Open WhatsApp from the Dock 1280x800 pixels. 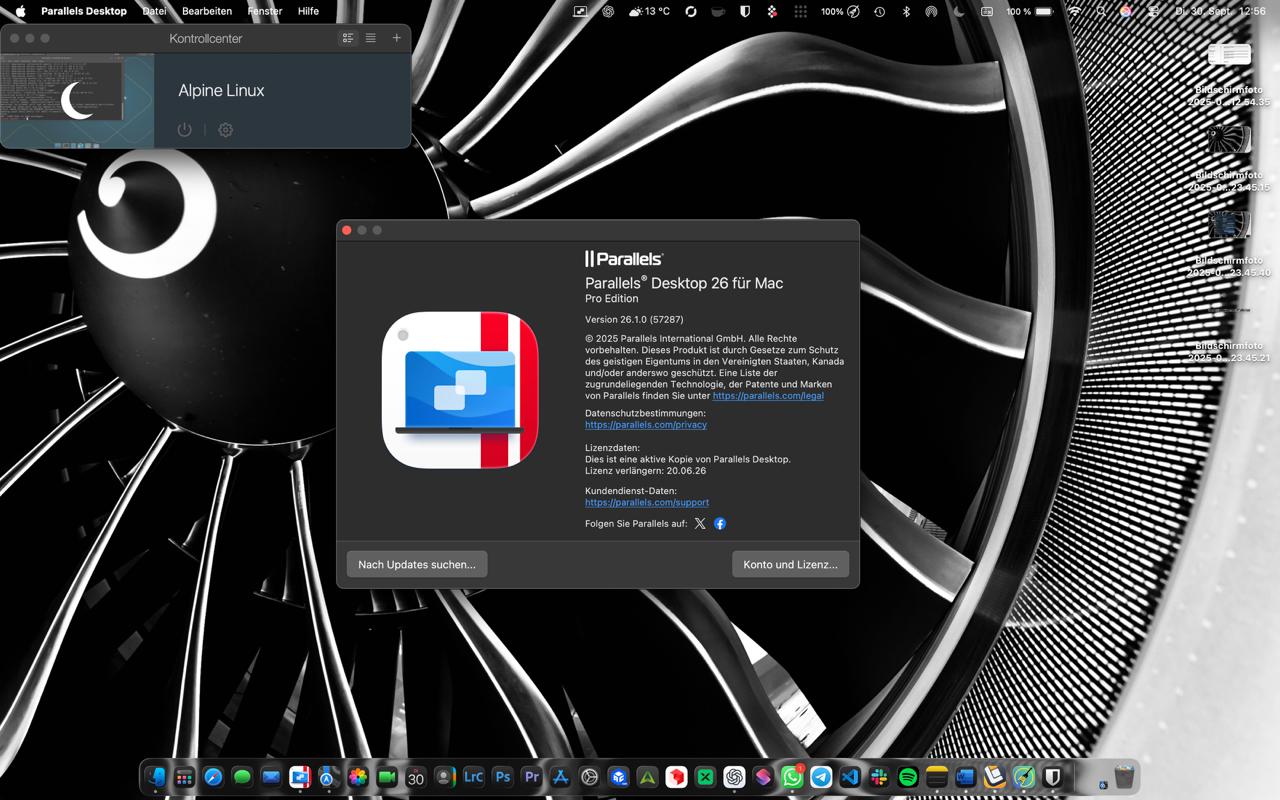792,777
